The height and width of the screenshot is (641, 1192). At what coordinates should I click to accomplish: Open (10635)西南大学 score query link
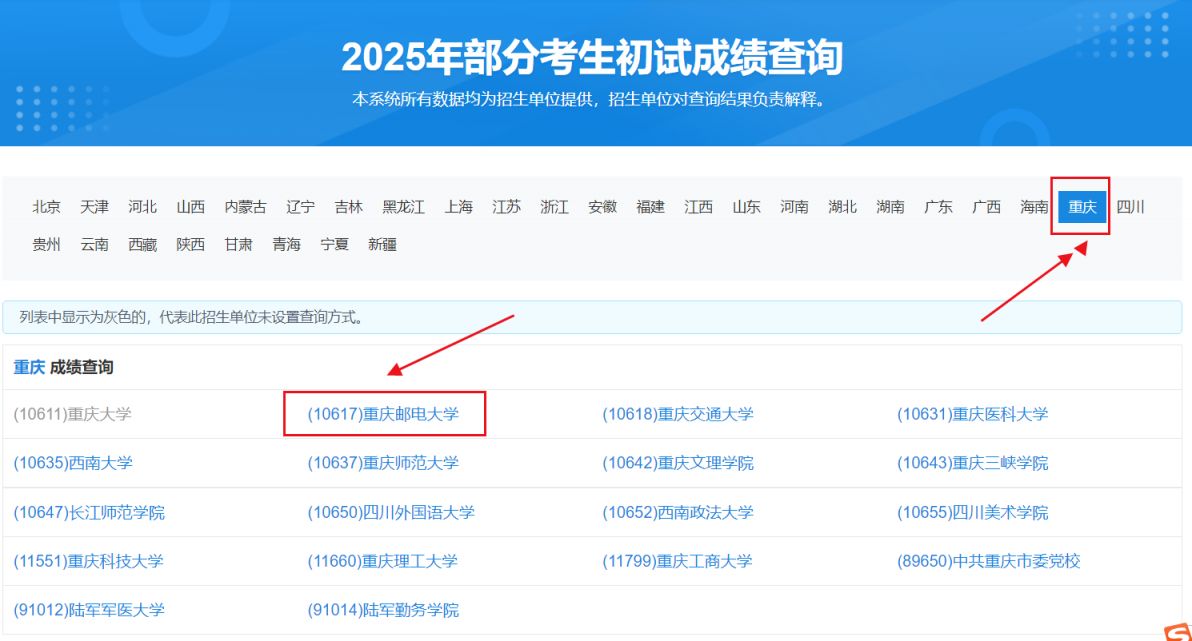point(73,463)
